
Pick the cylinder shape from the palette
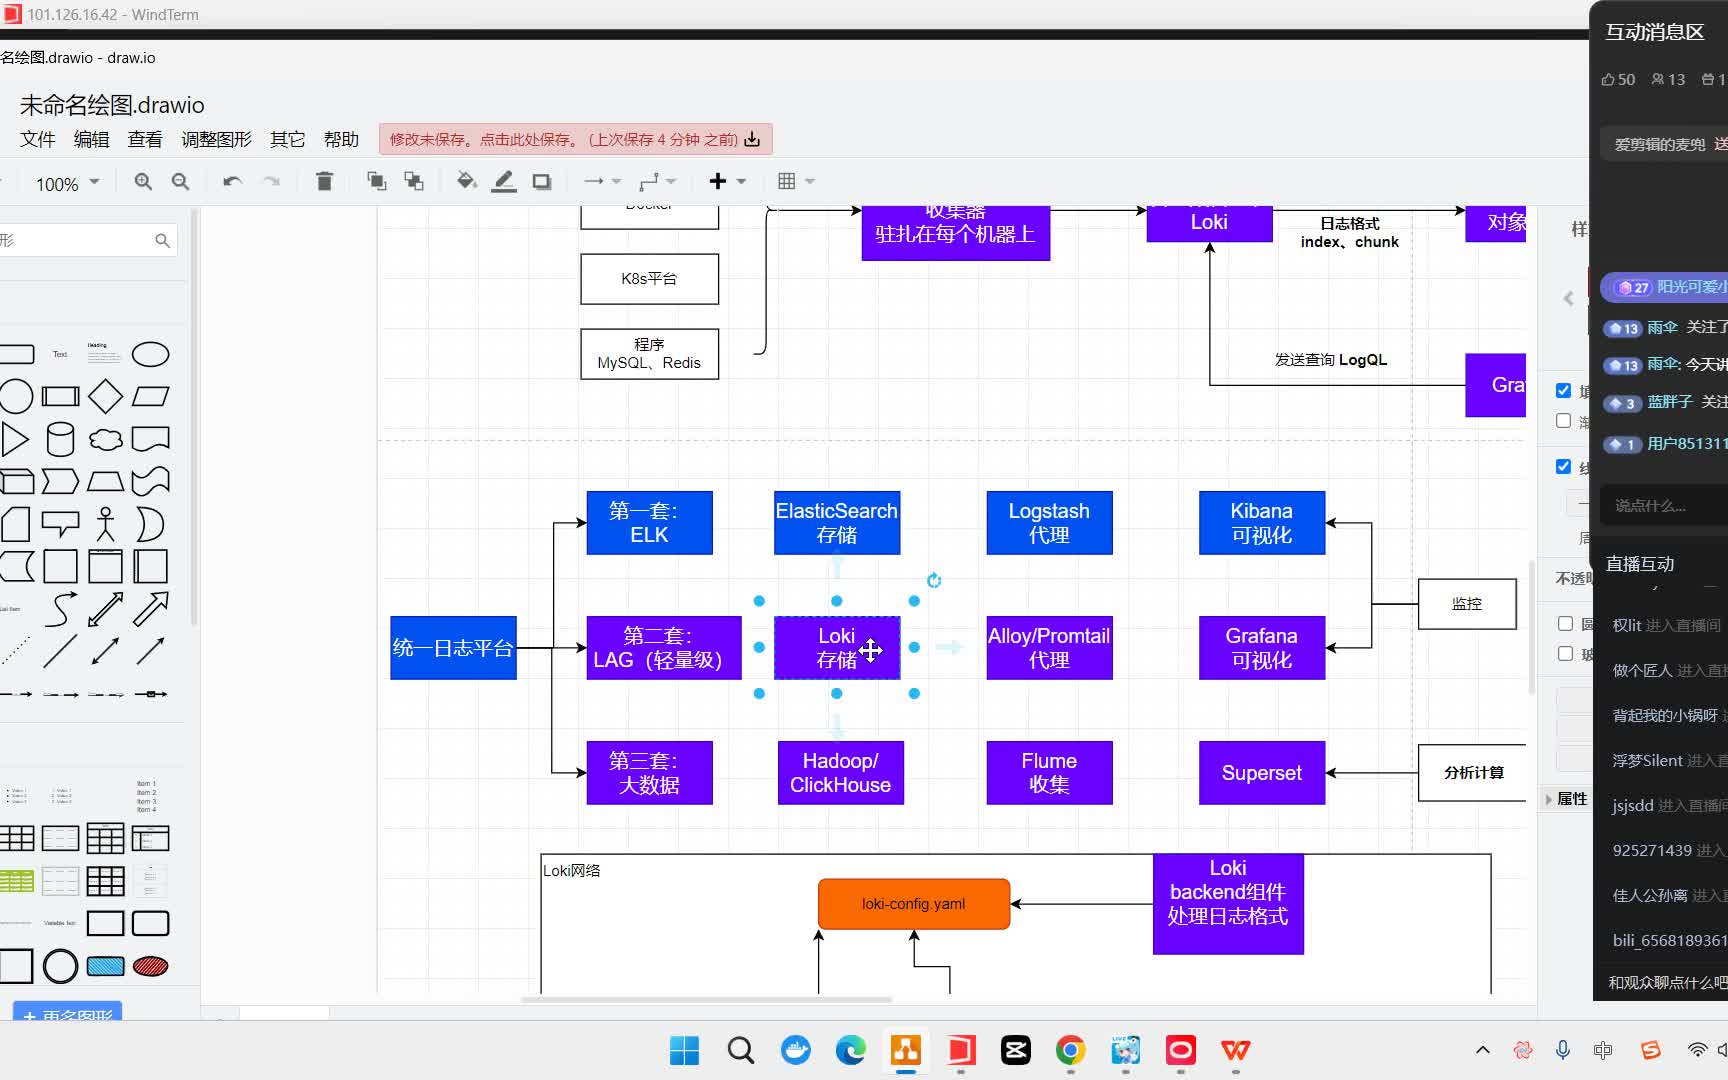click(x=60, y=439)
